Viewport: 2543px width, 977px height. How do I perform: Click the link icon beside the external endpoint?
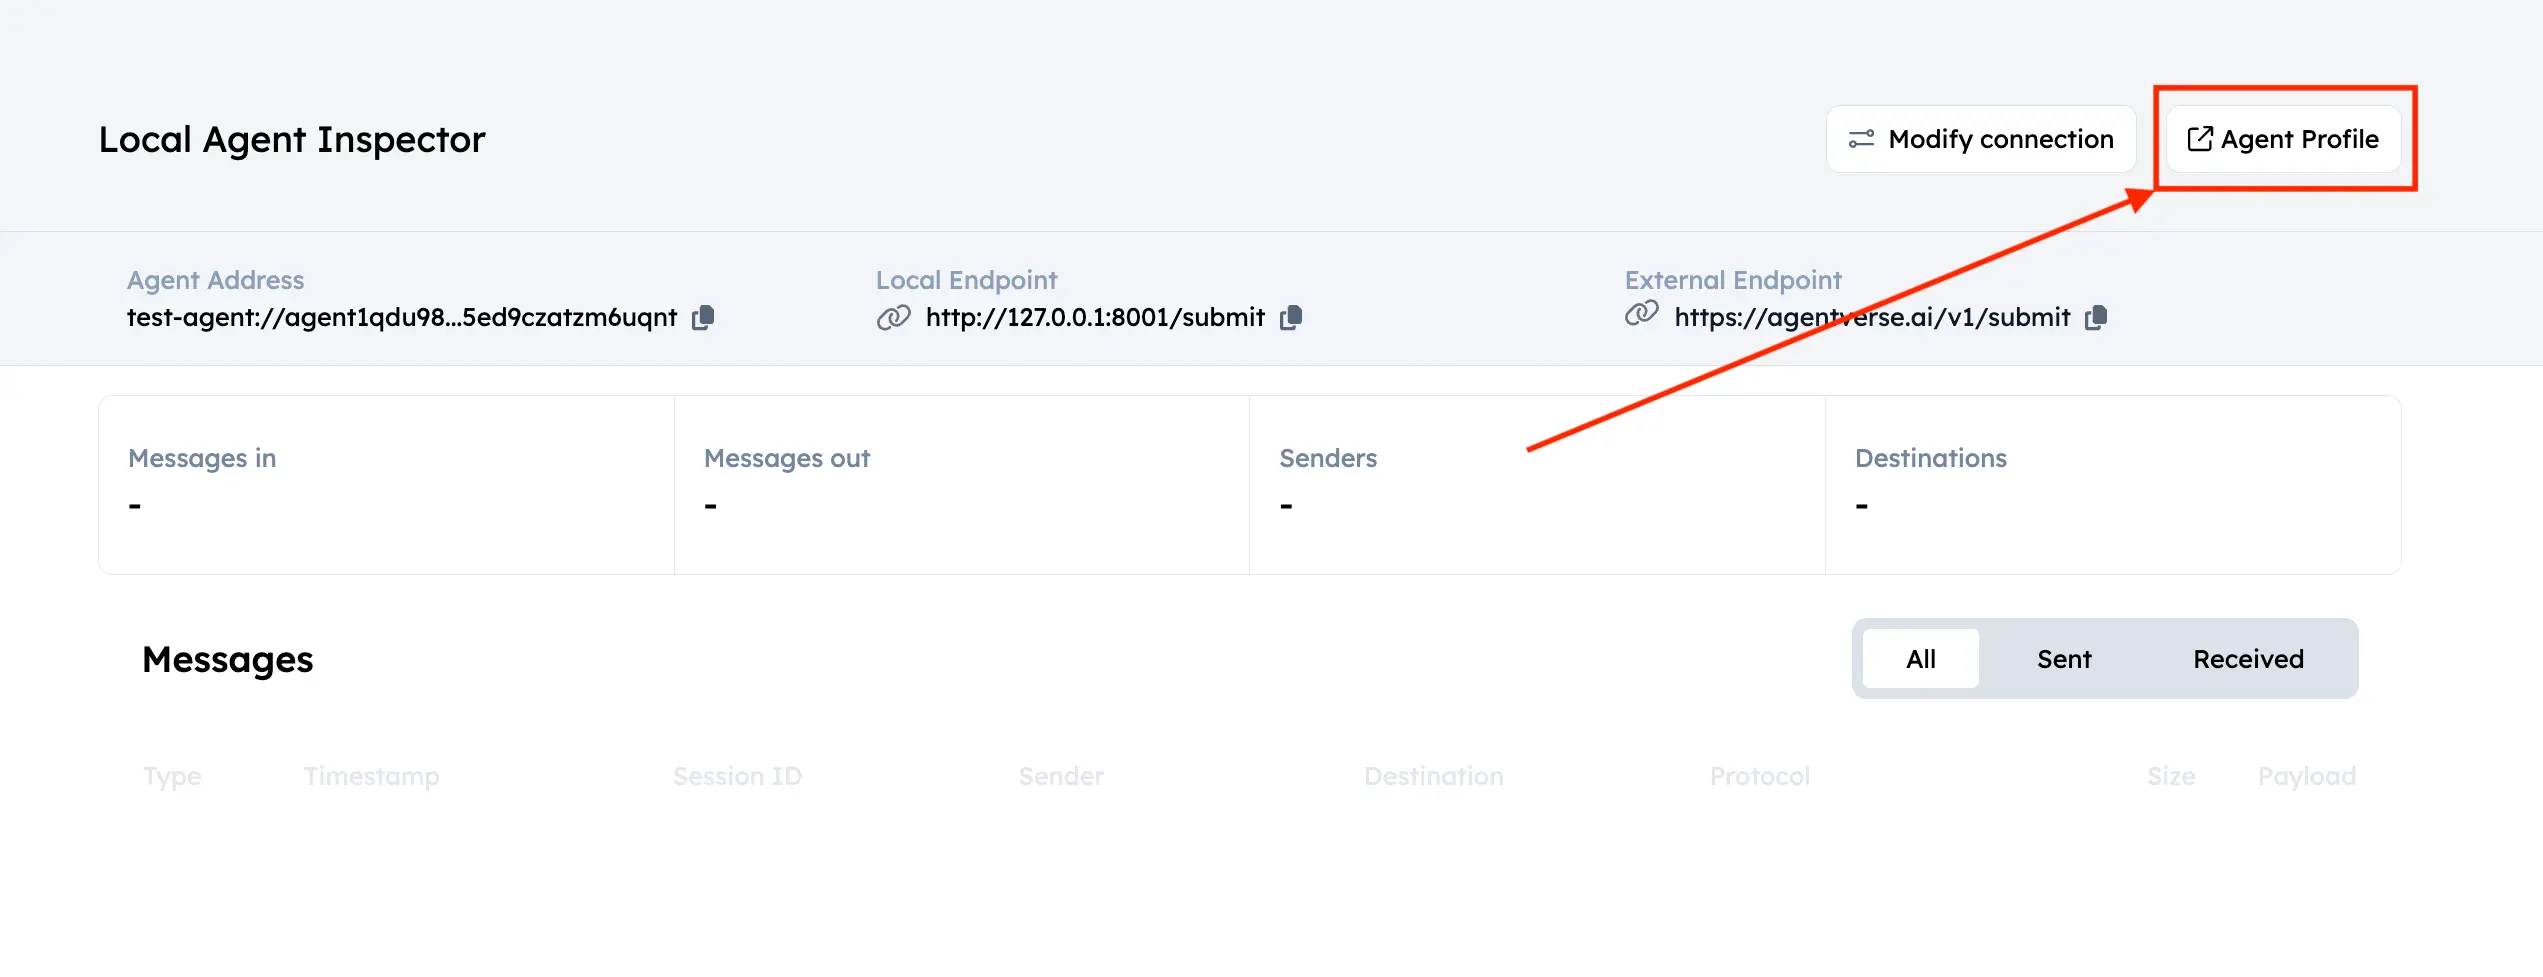pyautogui.click(x=1640, y=314)
